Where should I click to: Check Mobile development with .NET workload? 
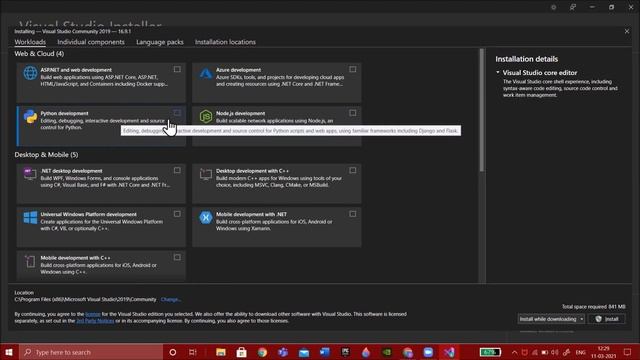(353, 214)
